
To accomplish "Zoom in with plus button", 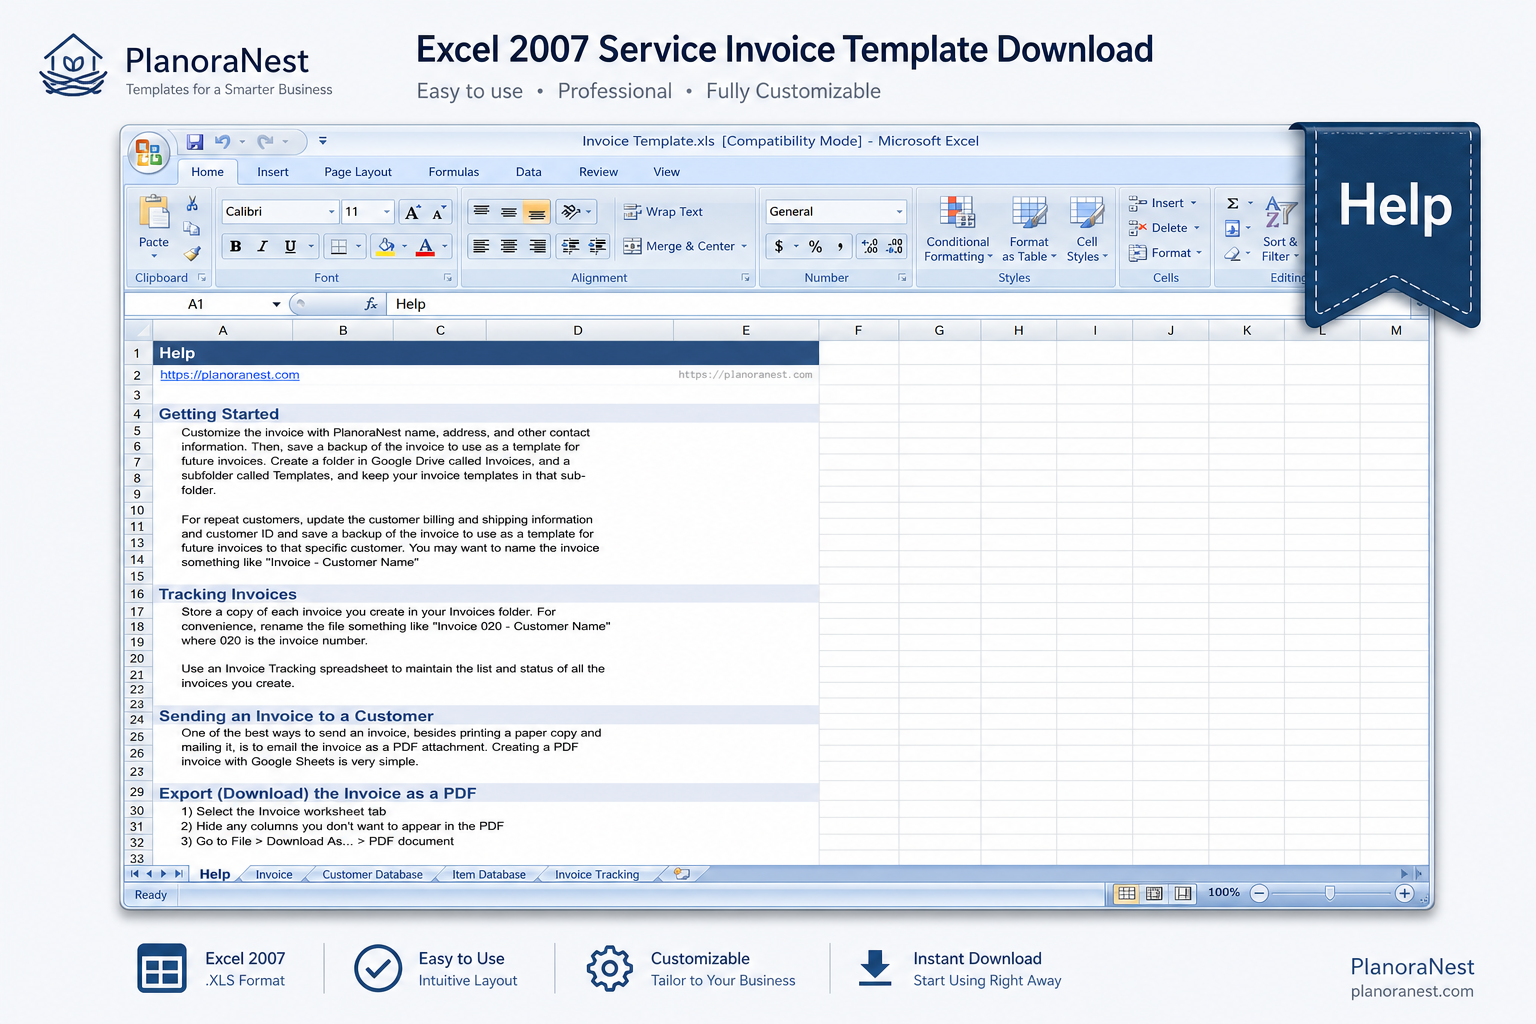I will [1404, 893].
